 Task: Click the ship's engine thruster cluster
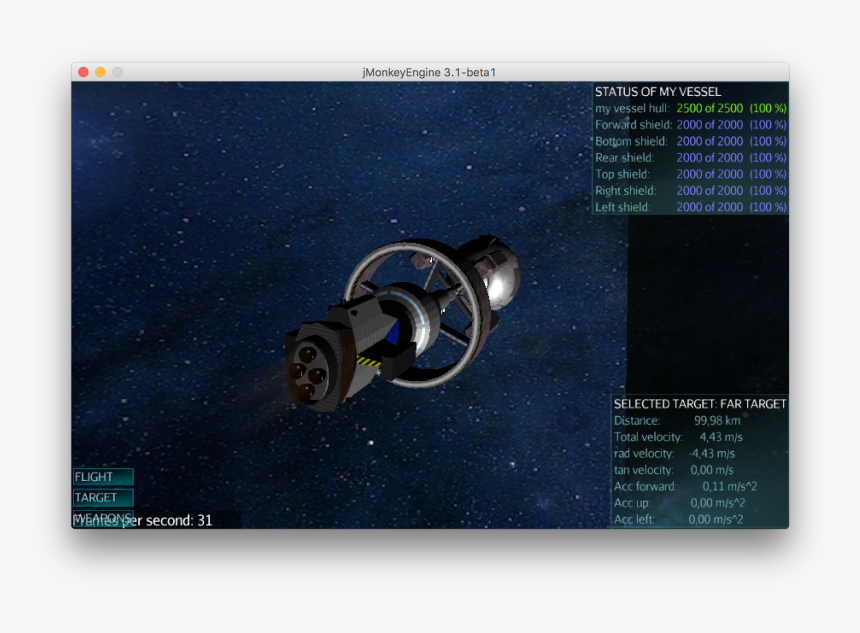tap(308, 373)
